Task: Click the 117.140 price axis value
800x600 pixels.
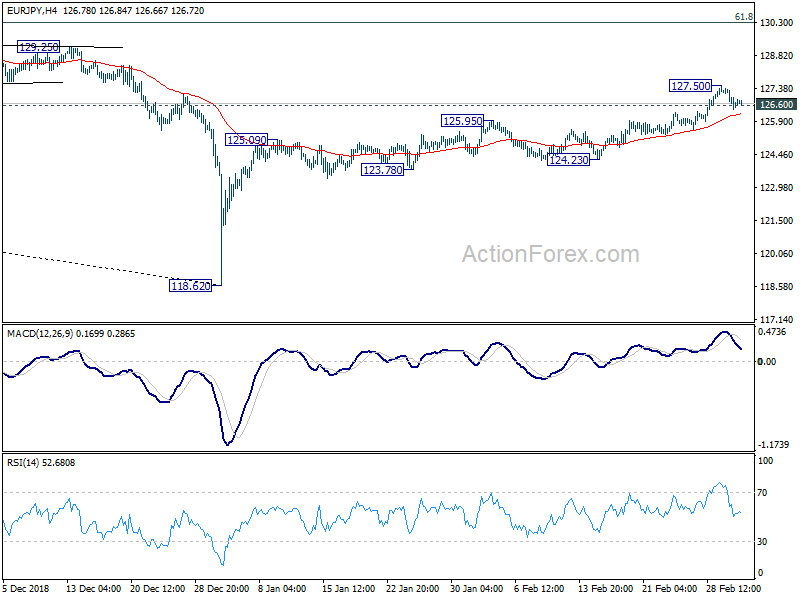Action: point(777,320)
